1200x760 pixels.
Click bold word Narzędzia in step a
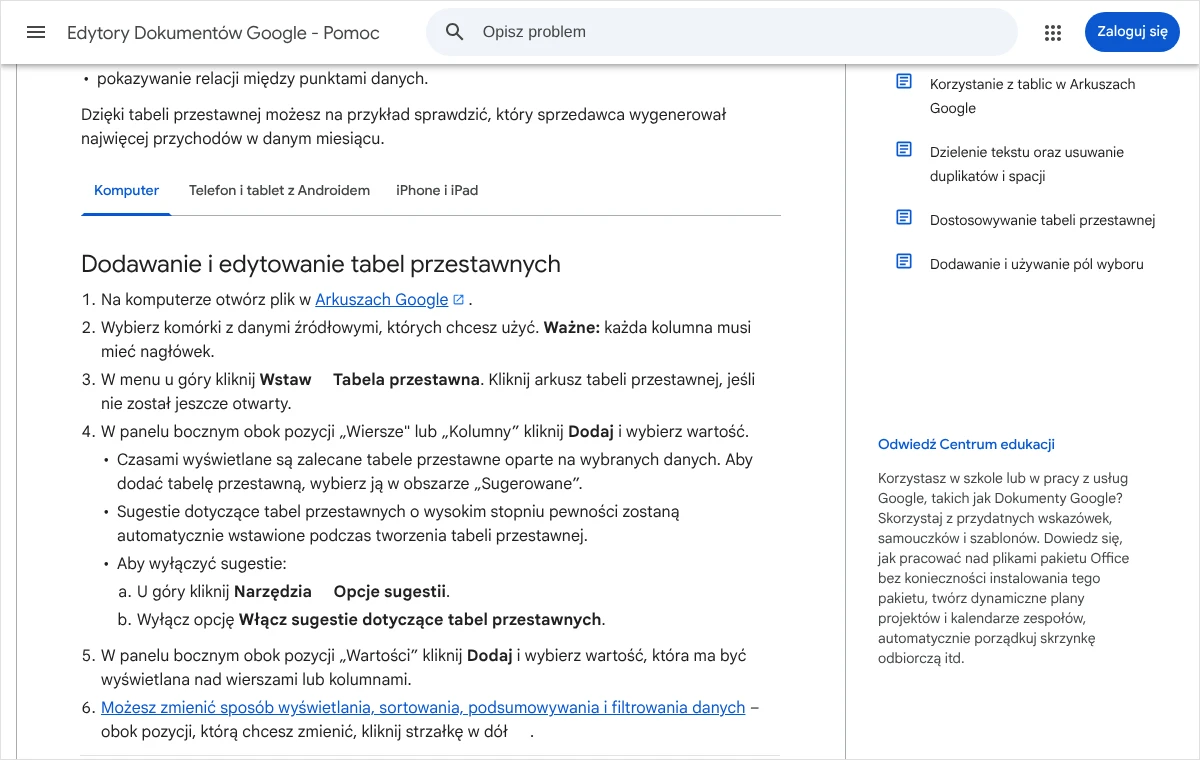(x=273, y=591)
